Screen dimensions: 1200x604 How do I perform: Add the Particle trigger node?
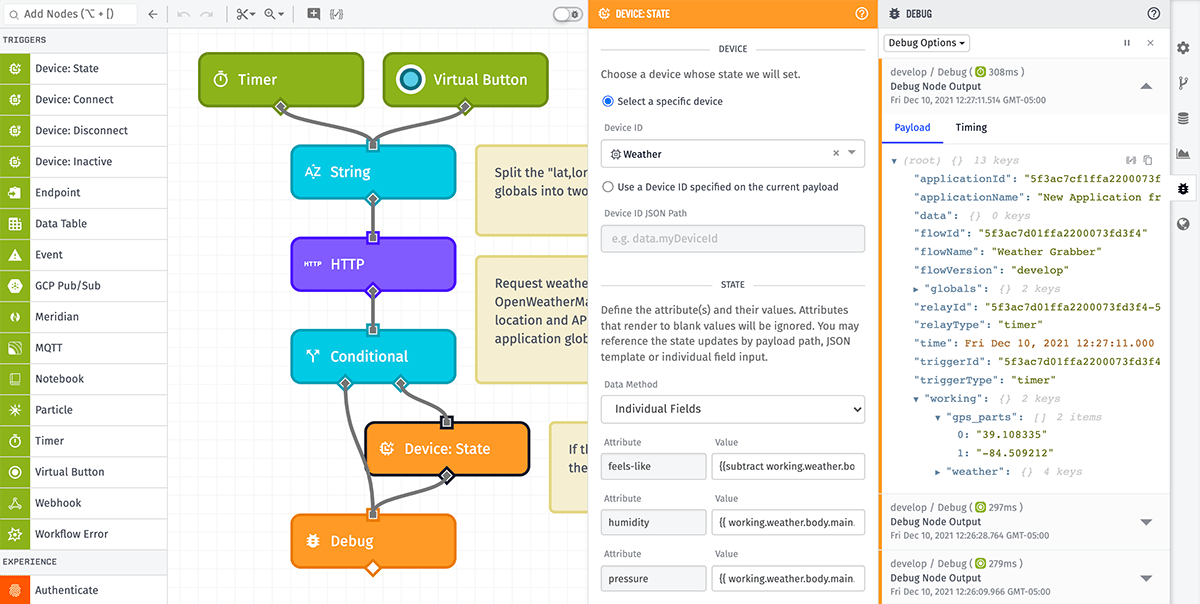(x=83, y=410)
